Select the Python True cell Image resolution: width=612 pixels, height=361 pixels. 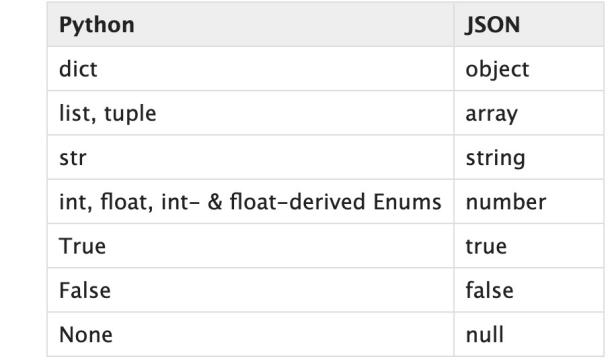coord(251,246)
